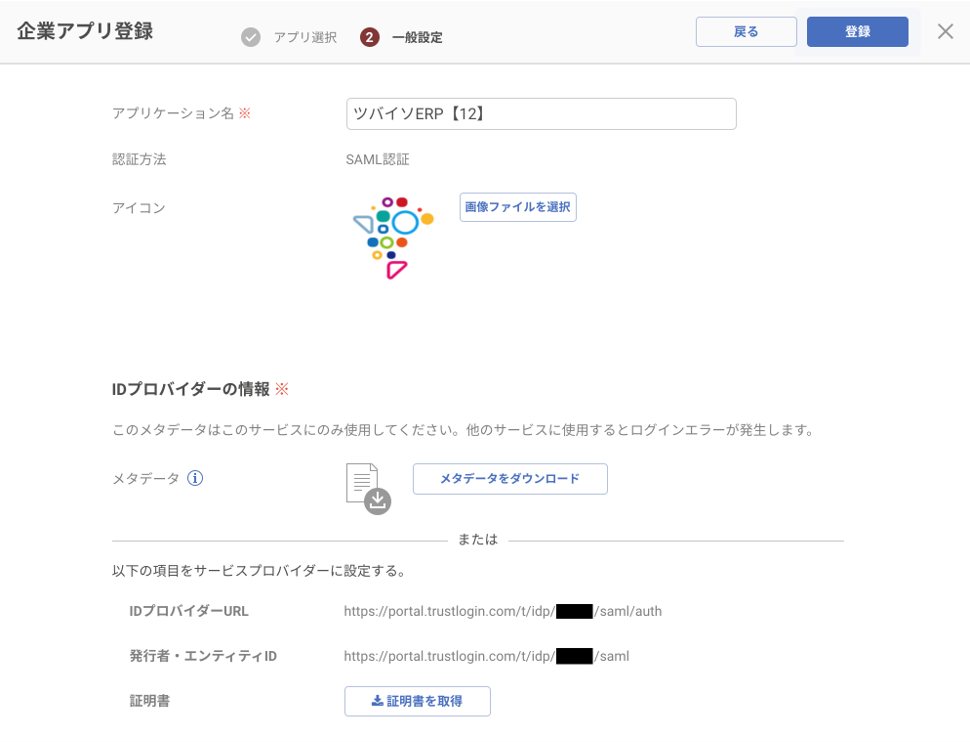Click the 企業アプリ登録 dialog title

[85, 31]
